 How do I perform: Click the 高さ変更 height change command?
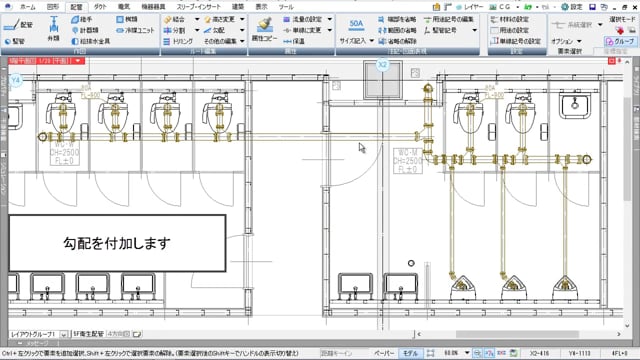point(220,19)
